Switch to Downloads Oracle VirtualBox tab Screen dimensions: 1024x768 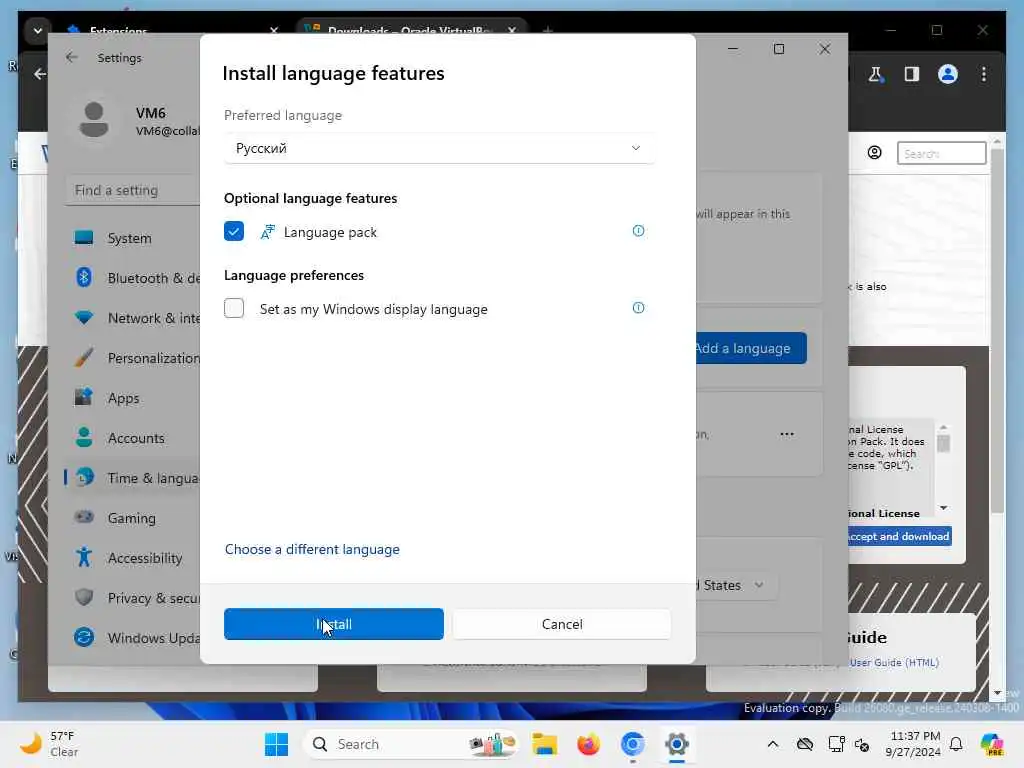coord(411,31)
